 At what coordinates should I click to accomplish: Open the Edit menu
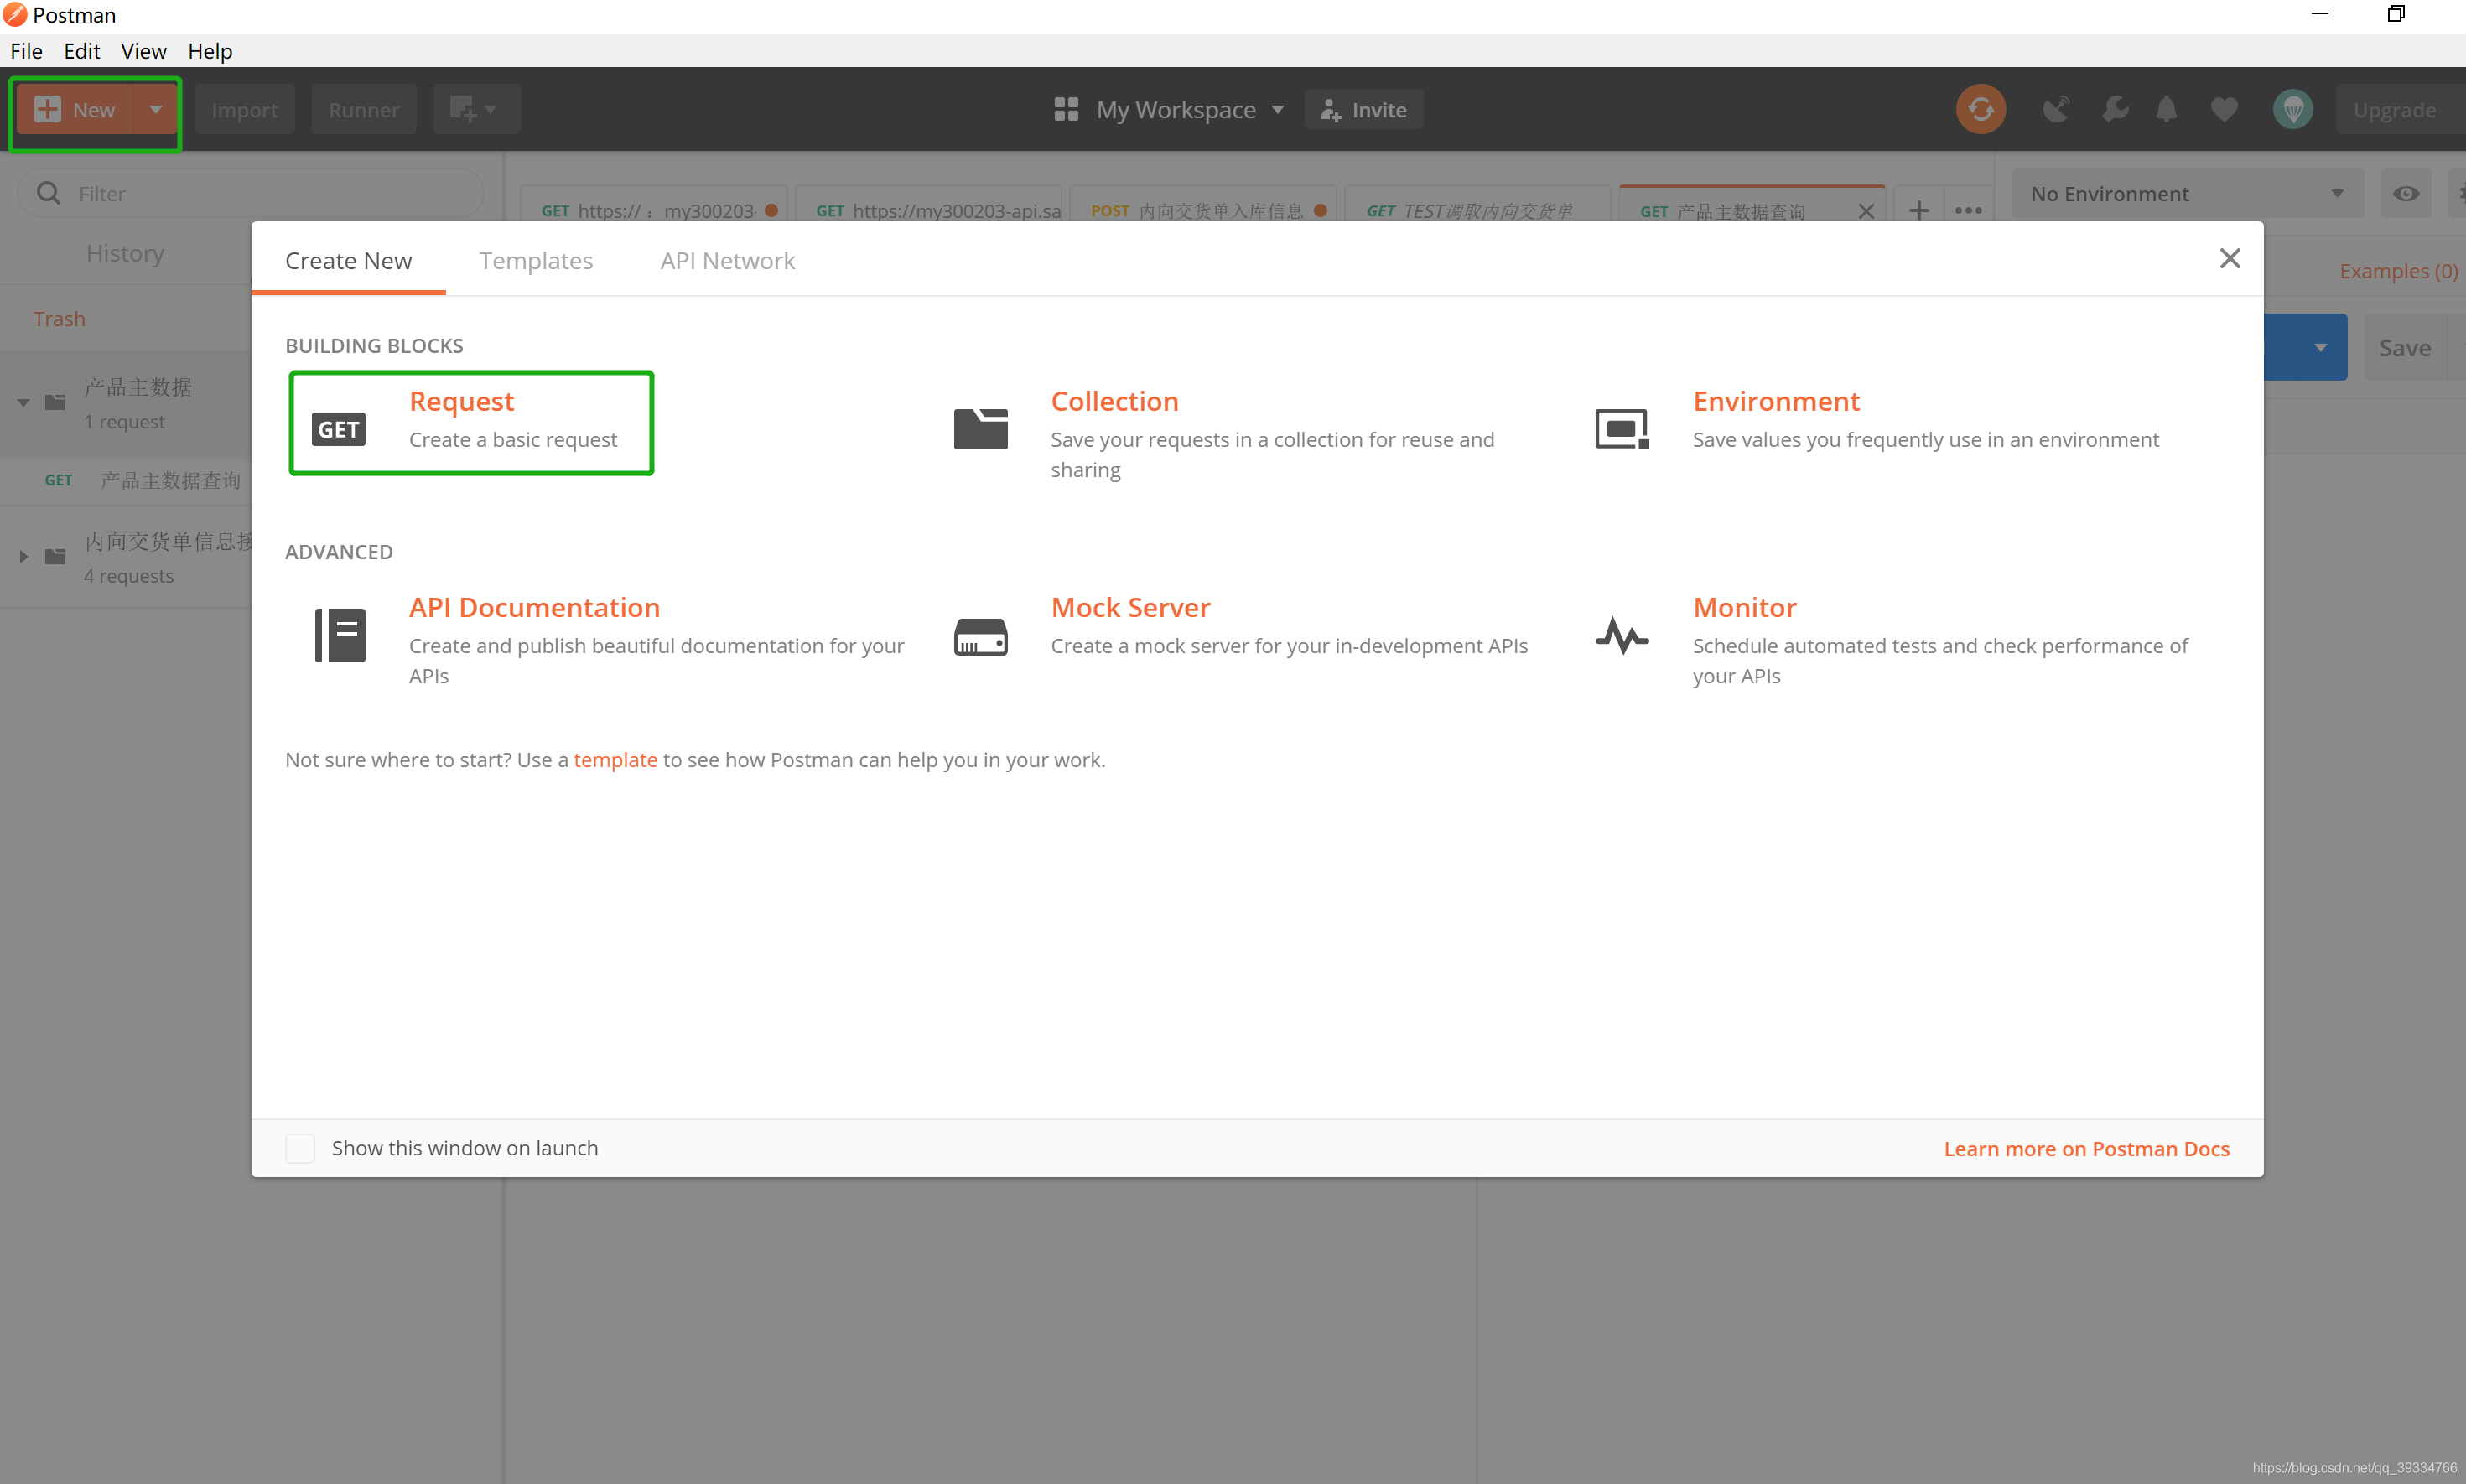(82, 50)
